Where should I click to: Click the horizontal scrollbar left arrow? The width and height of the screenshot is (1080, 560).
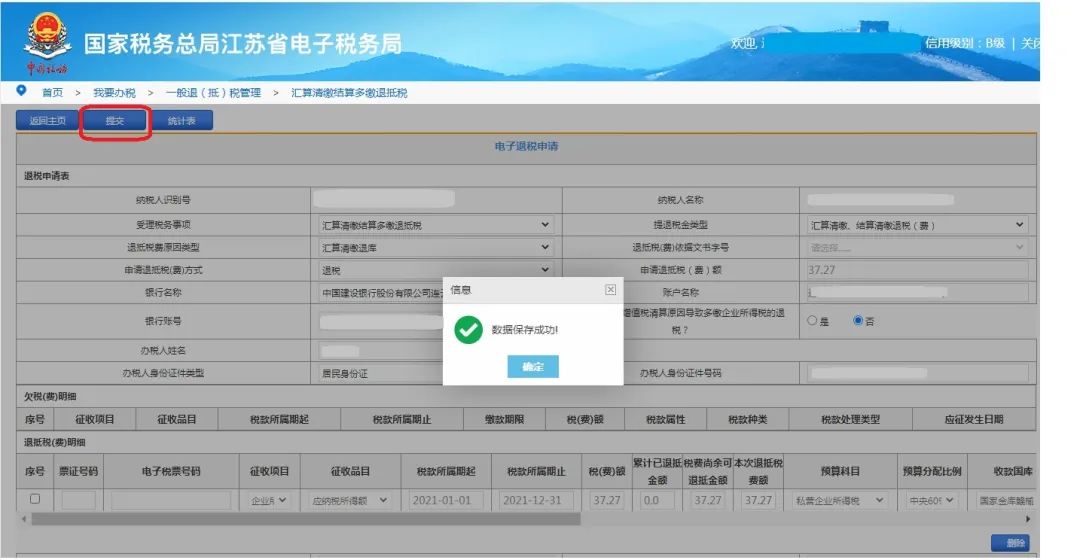22,520
